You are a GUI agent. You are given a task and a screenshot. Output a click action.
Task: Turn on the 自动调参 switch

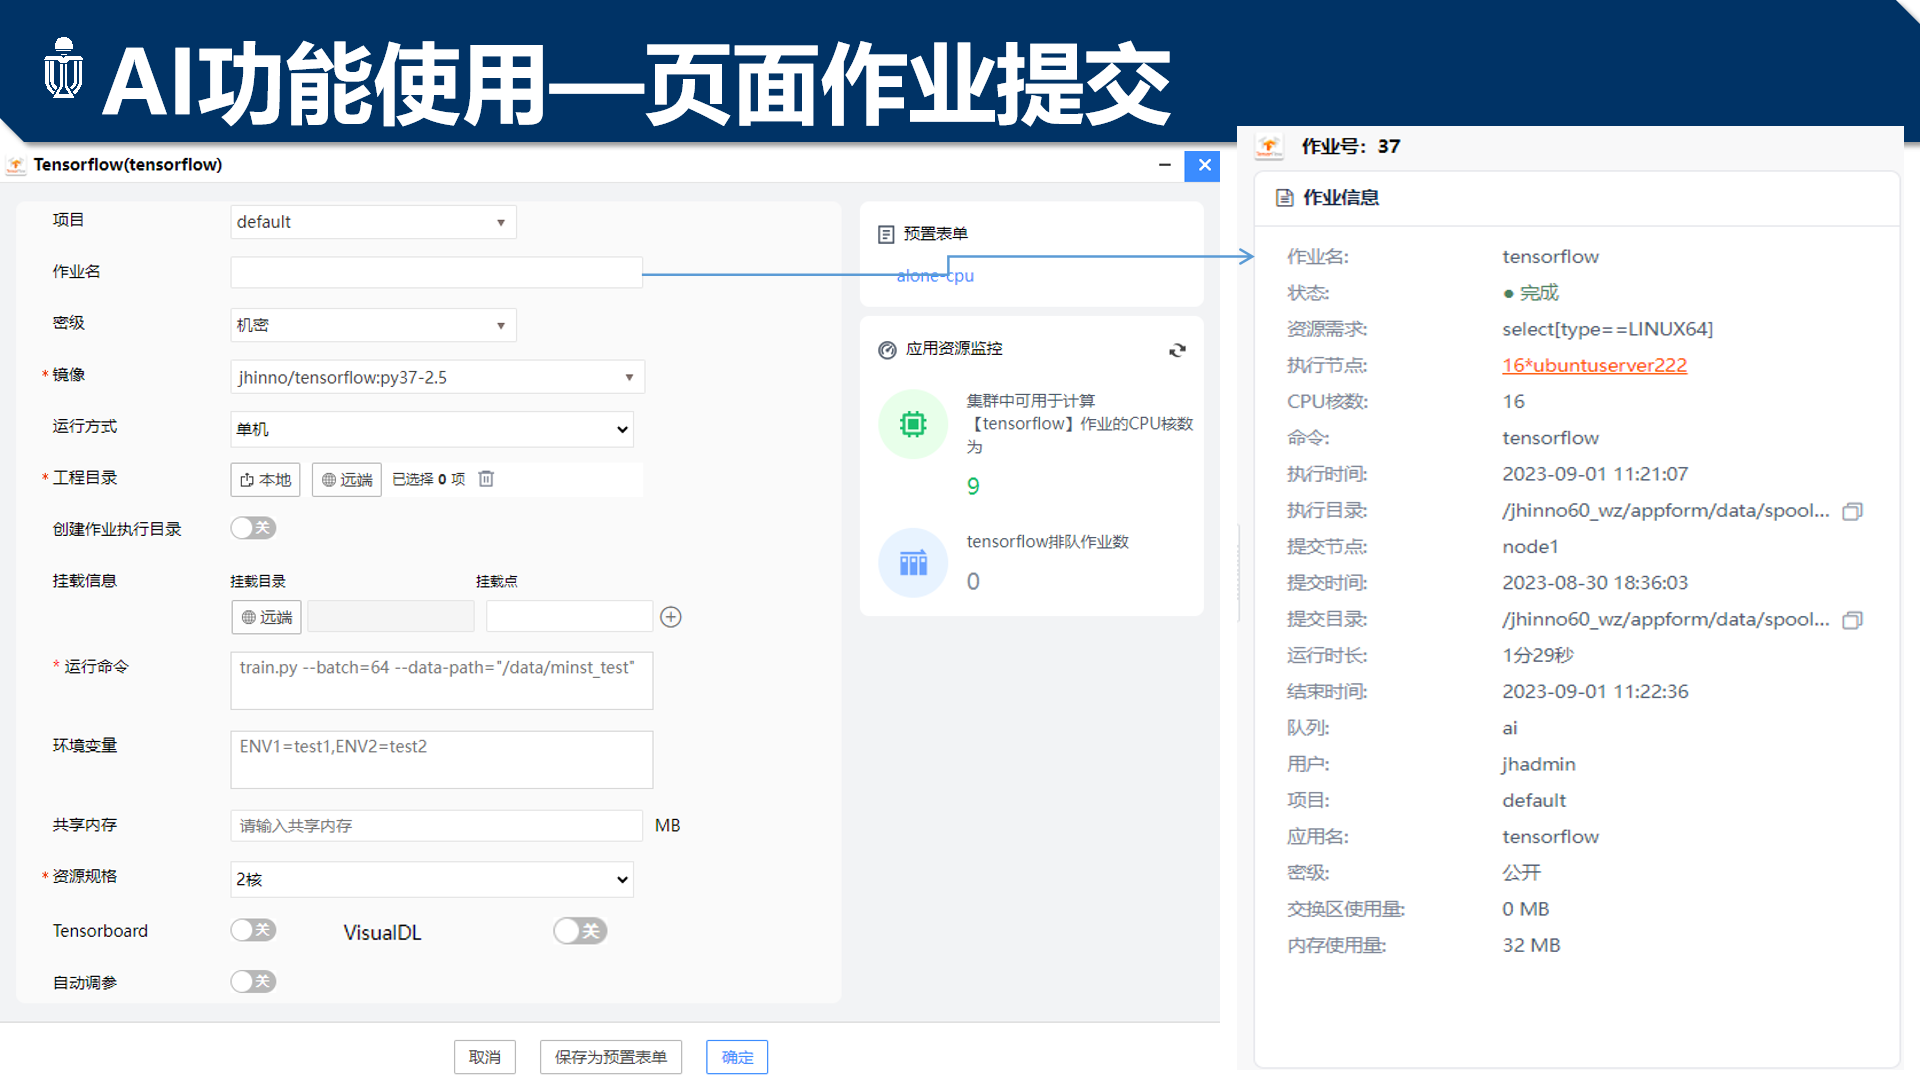(253, 981)
